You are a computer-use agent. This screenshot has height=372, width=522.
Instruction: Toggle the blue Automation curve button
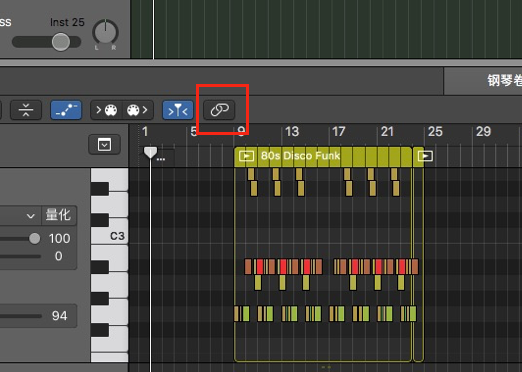[66, 110]
